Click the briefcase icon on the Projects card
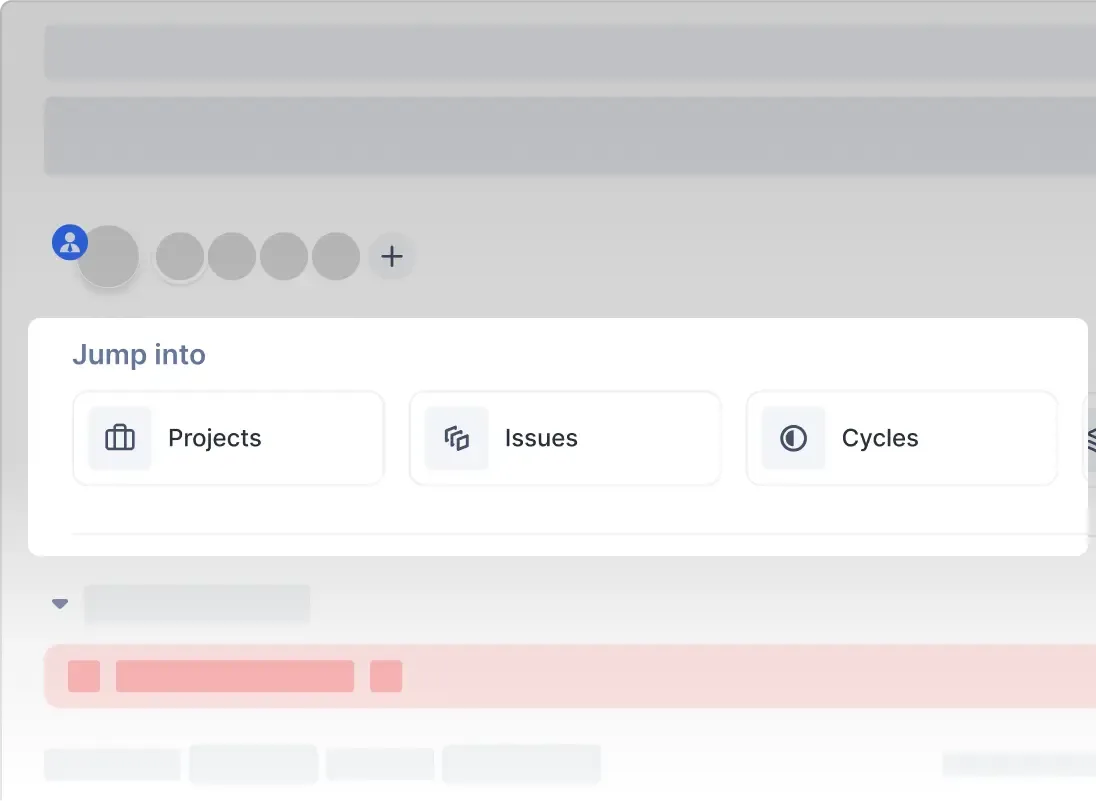Image resolution: width=1096 pixels, height=801 pixels. click(x=120, y=437)
